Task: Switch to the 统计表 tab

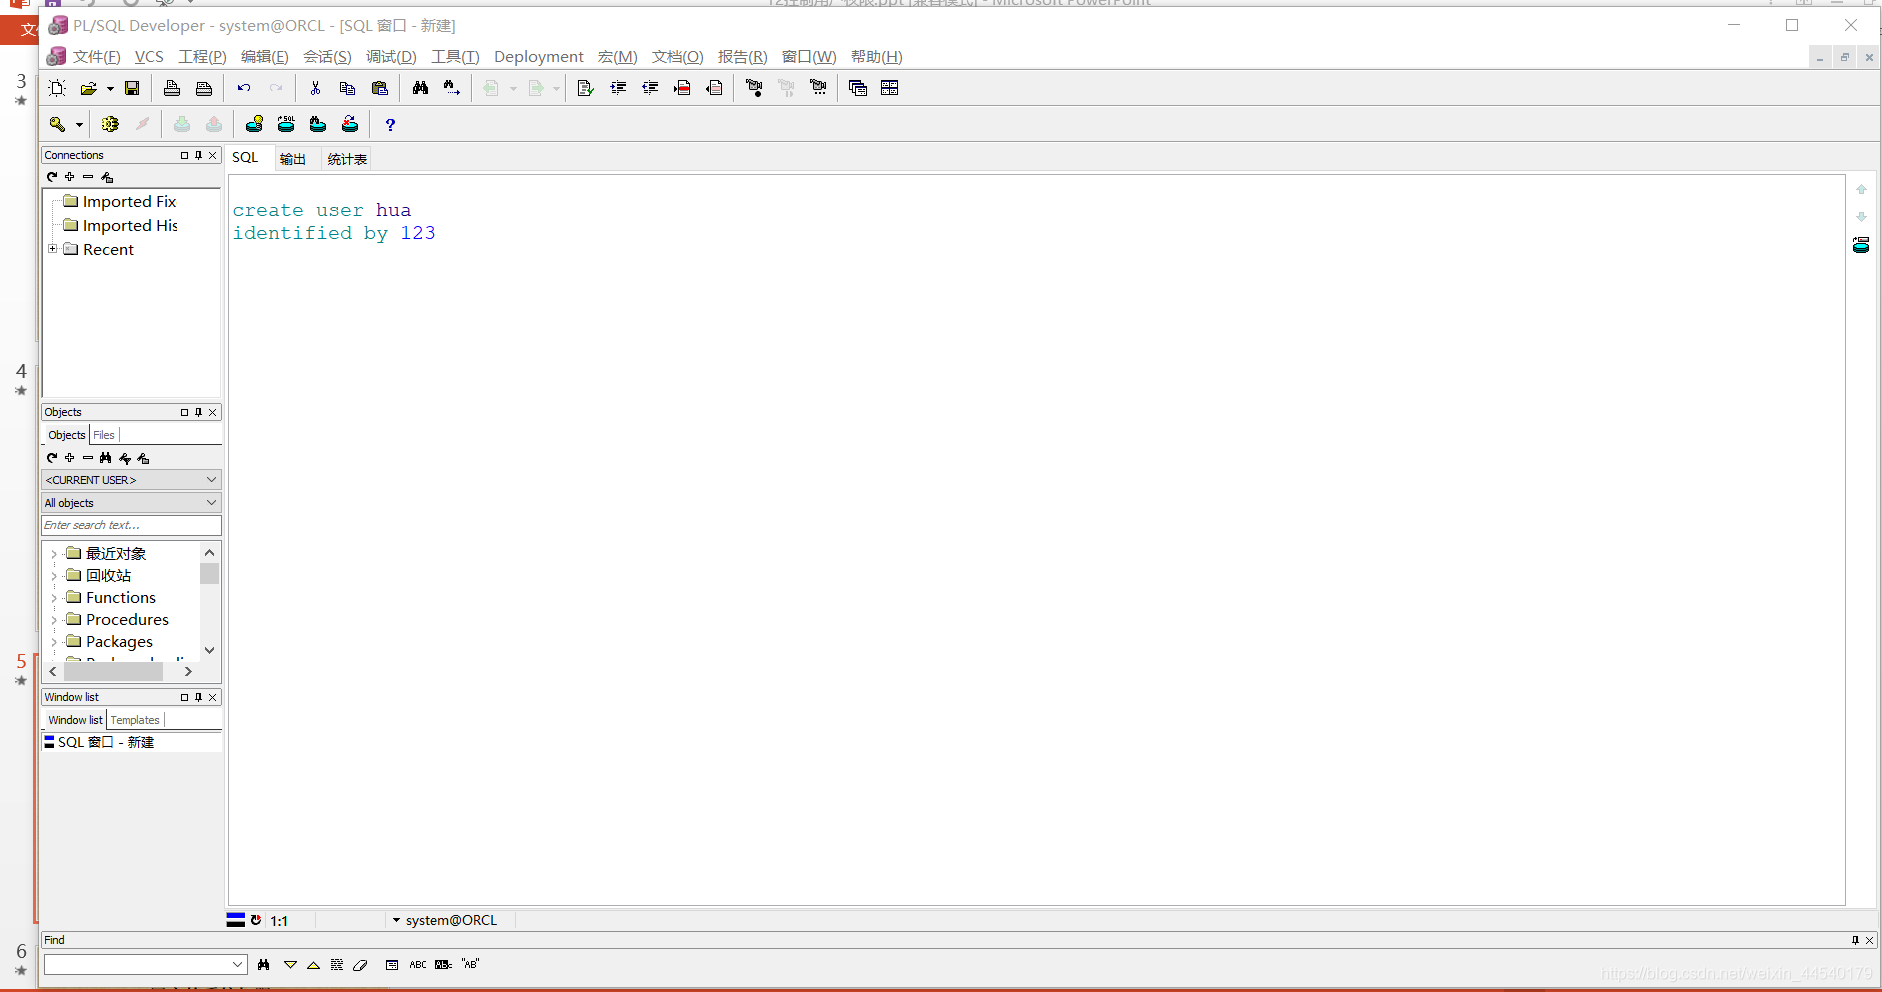Action: pos(347,159)
